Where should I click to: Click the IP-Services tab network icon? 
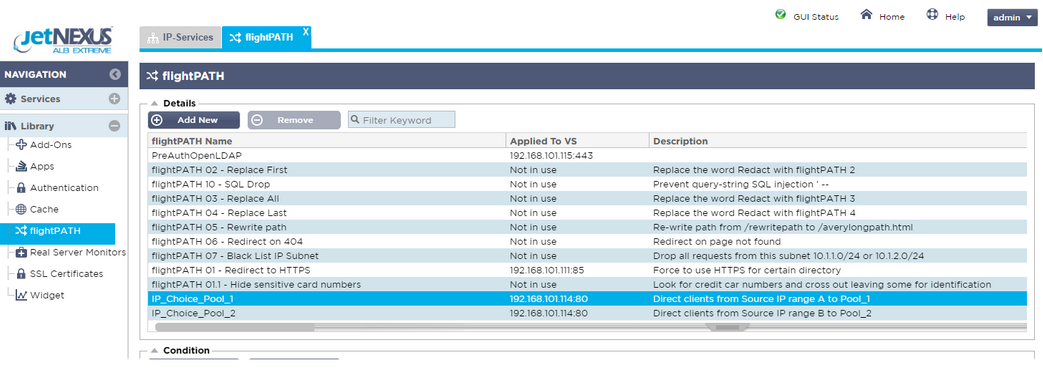pos(152,38)
